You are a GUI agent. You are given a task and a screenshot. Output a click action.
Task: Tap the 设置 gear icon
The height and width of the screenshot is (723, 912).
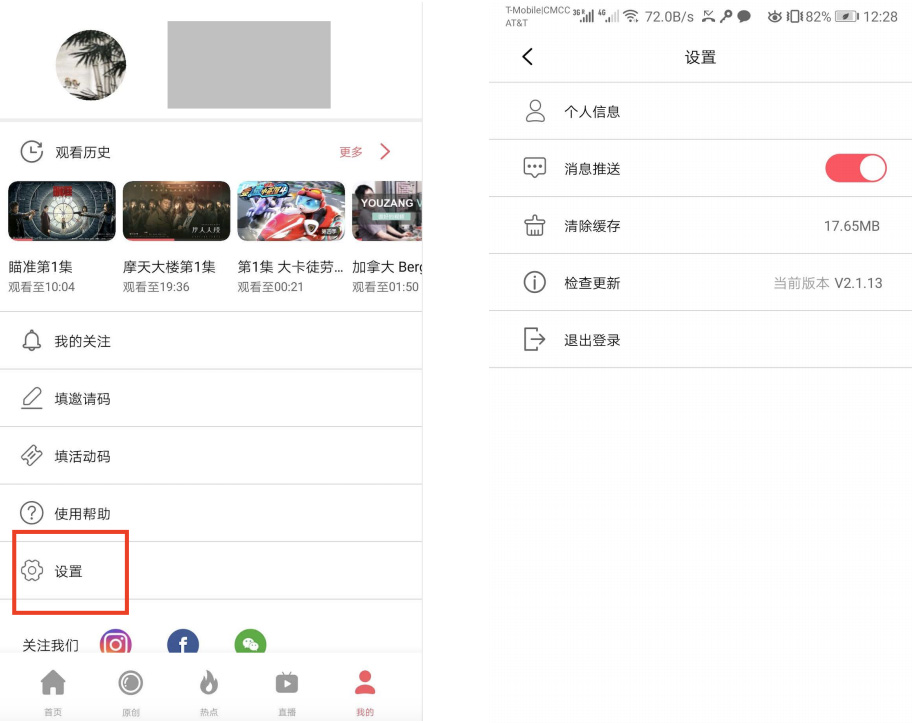tap(32, 571)
